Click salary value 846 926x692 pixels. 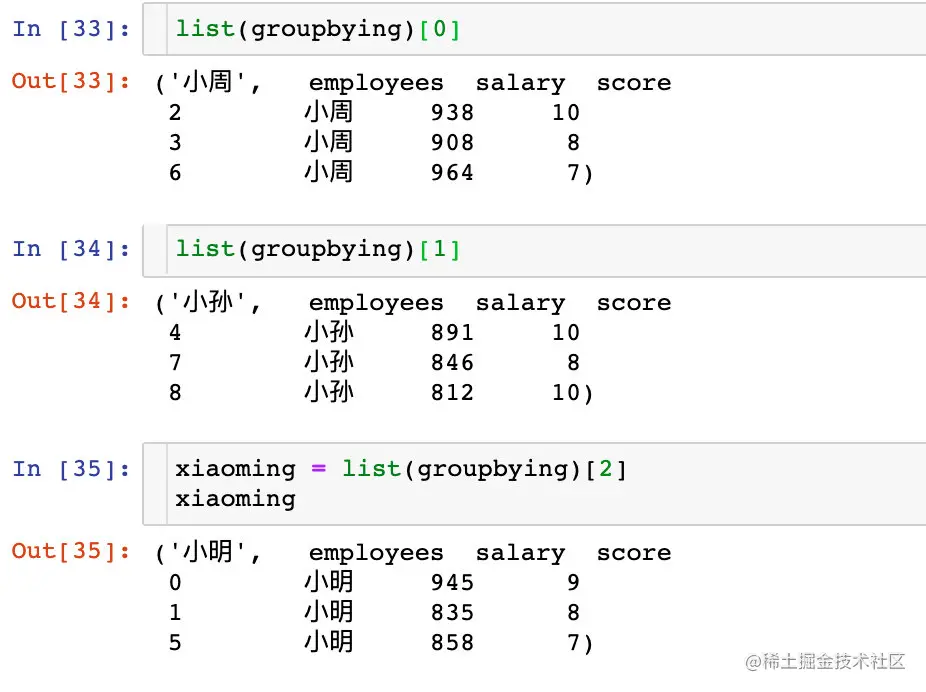click(452, 363)
